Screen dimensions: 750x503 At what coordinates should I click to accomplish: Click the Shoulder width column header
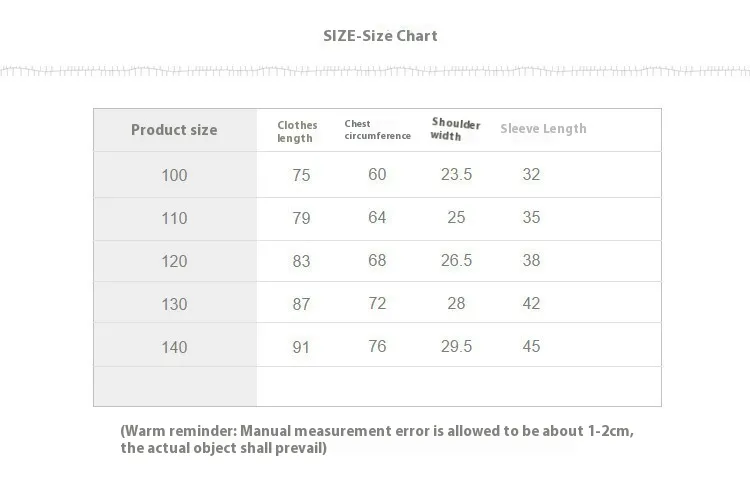coord(455,129)
